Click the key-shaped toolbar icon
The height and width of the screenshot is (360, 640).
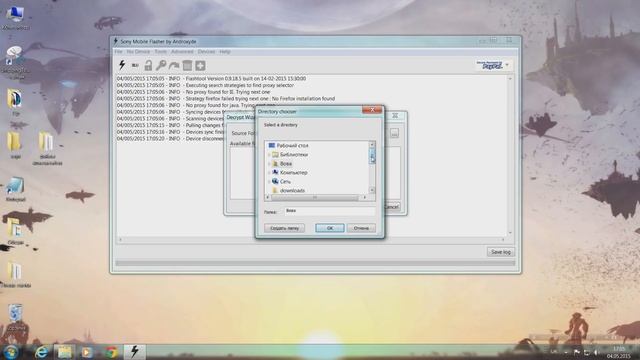[x=161, y=65]
